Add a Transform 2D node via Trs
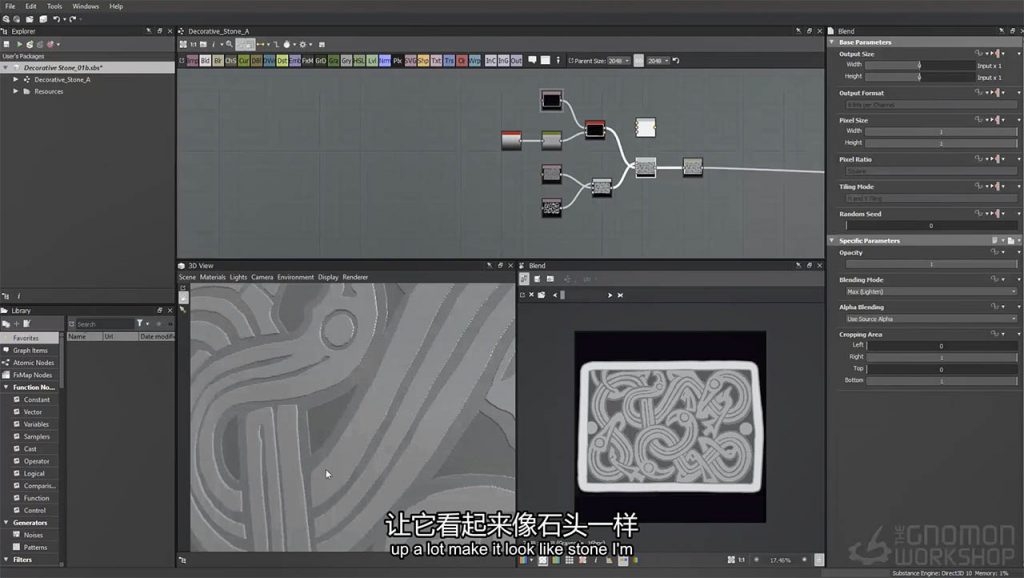 pyautogui.click(x=449, y=61)
